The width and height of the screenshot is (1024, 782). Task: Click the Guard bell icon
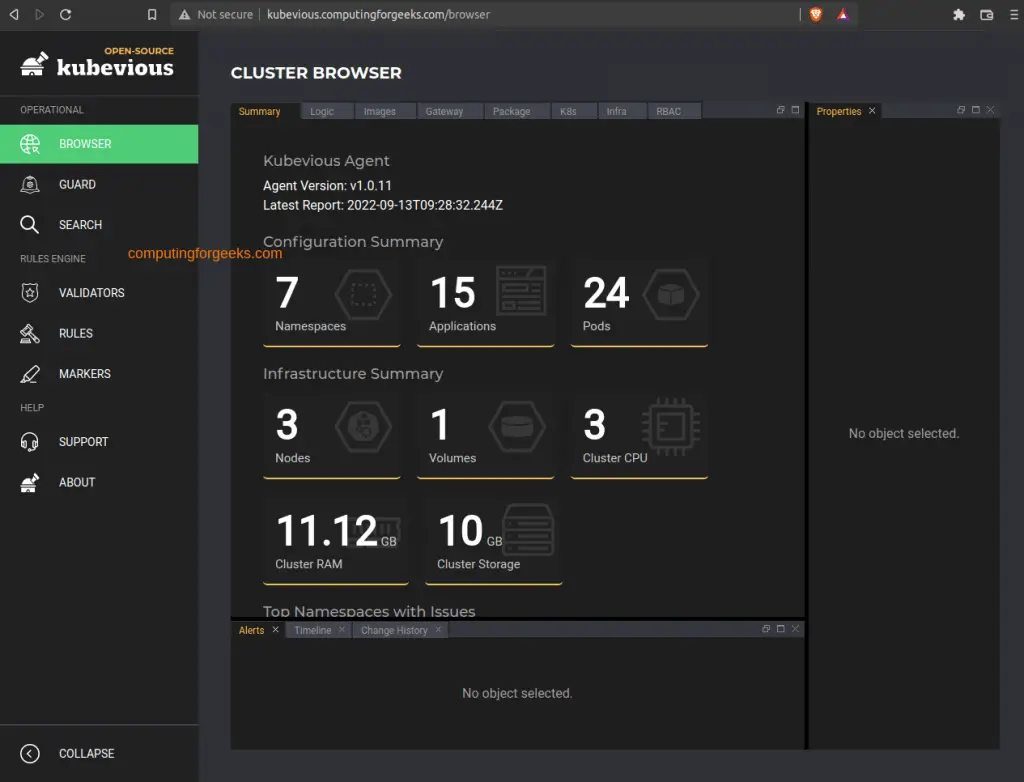pos(29,185)
